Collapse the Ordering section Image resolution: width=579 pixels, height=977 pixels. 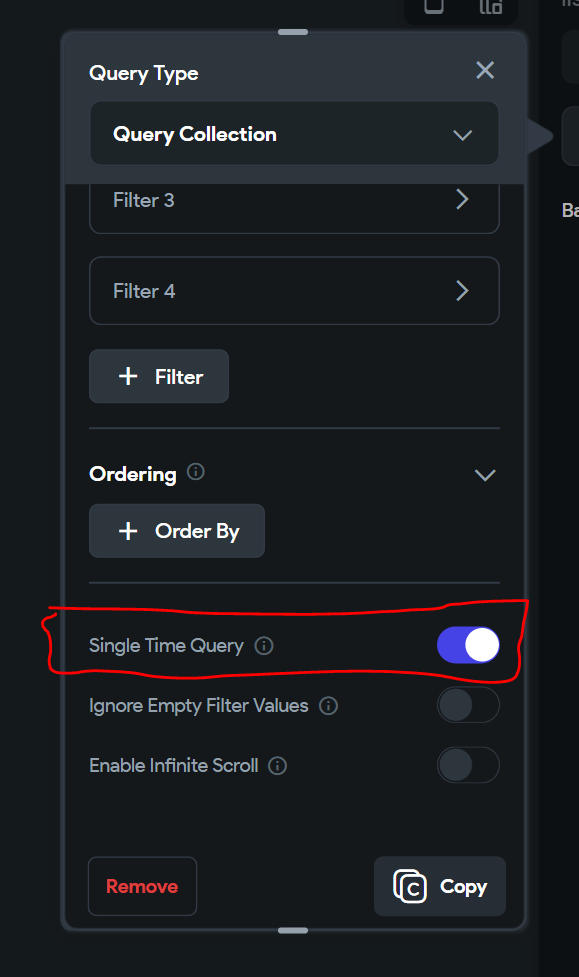[485, 475]
